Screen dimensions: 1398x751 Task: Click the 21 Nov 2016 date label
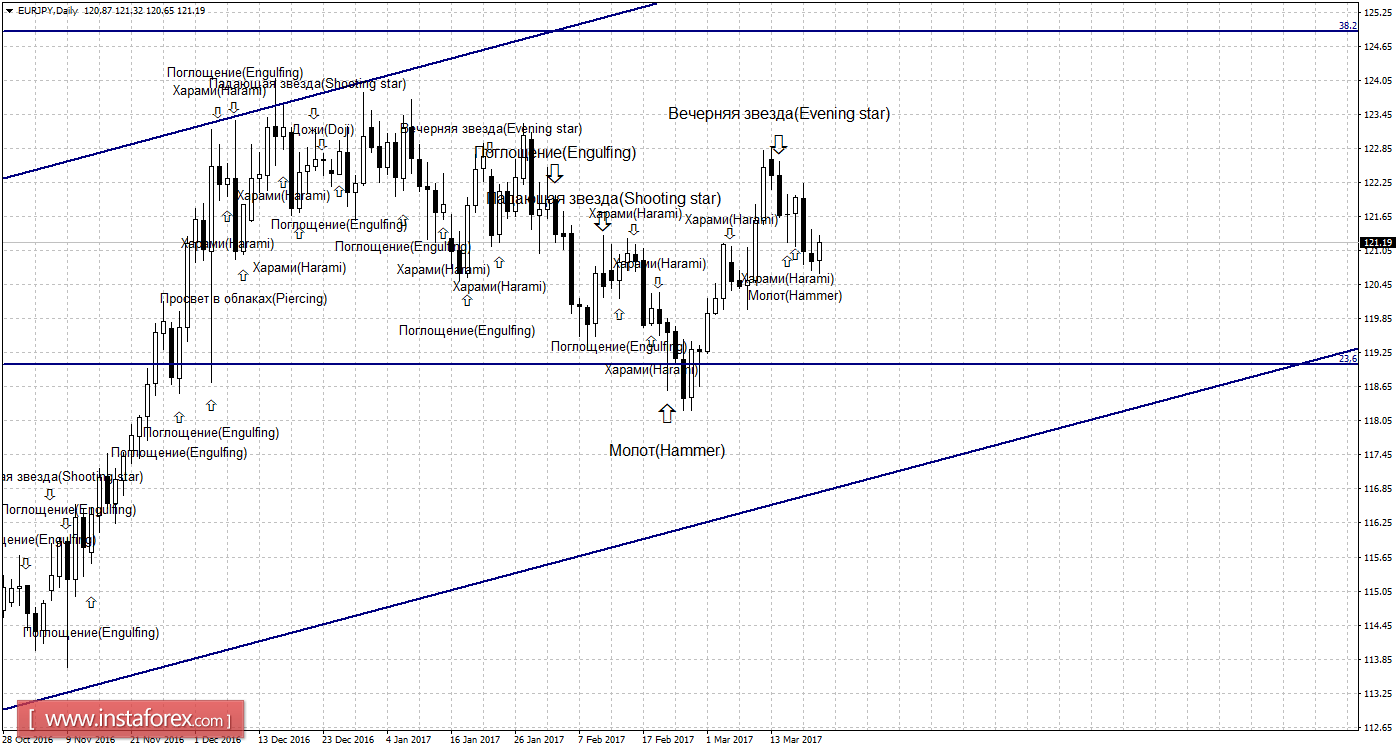coord(156,740)
